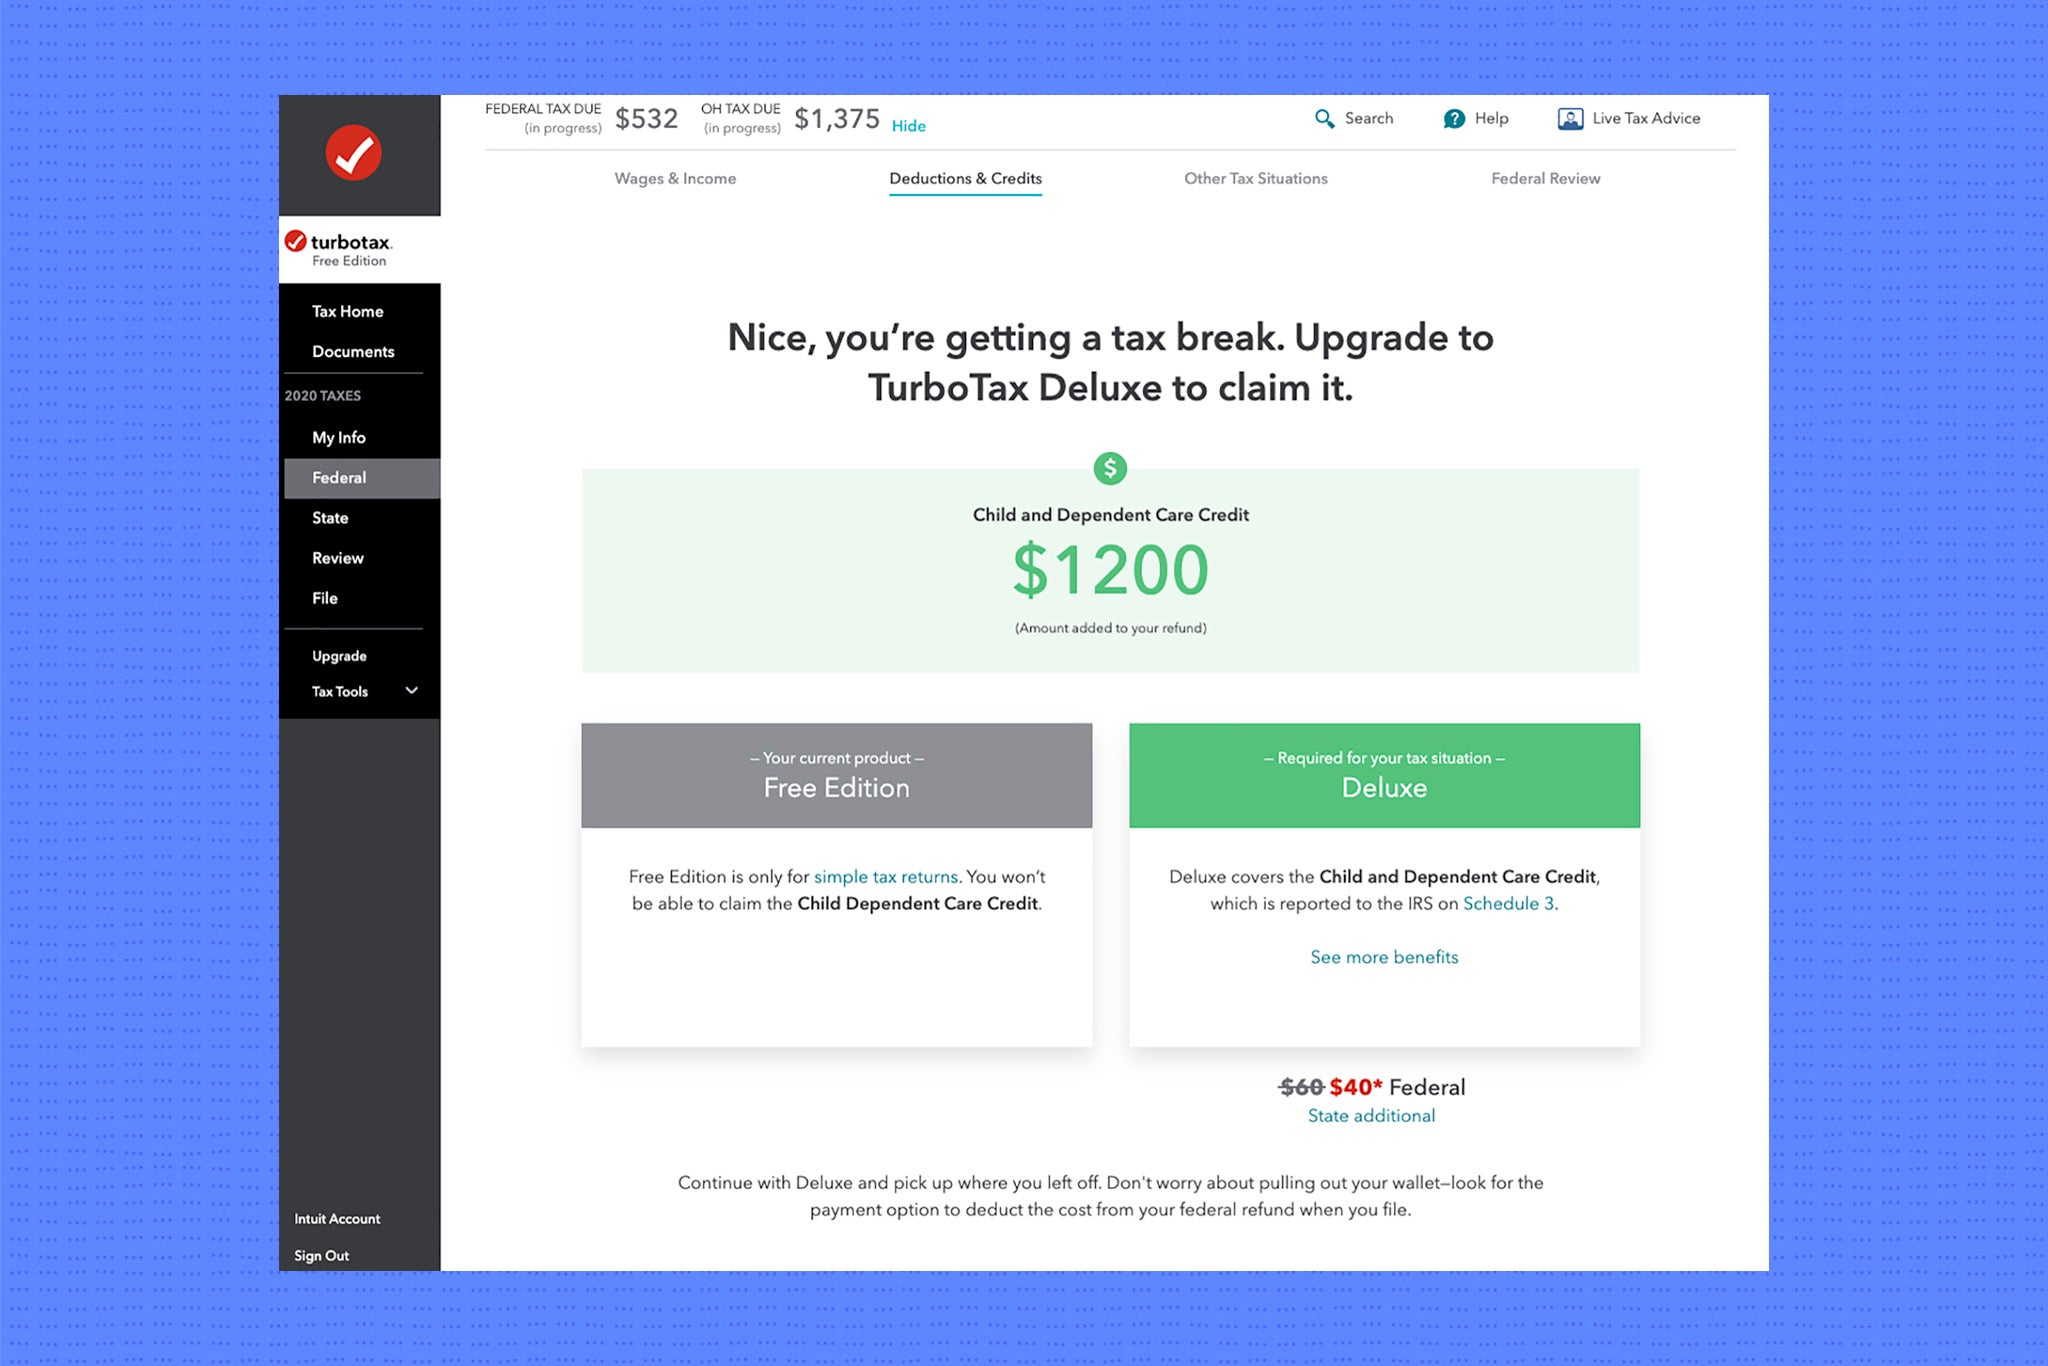Hide the tax amounts in progress

point(910,123)
